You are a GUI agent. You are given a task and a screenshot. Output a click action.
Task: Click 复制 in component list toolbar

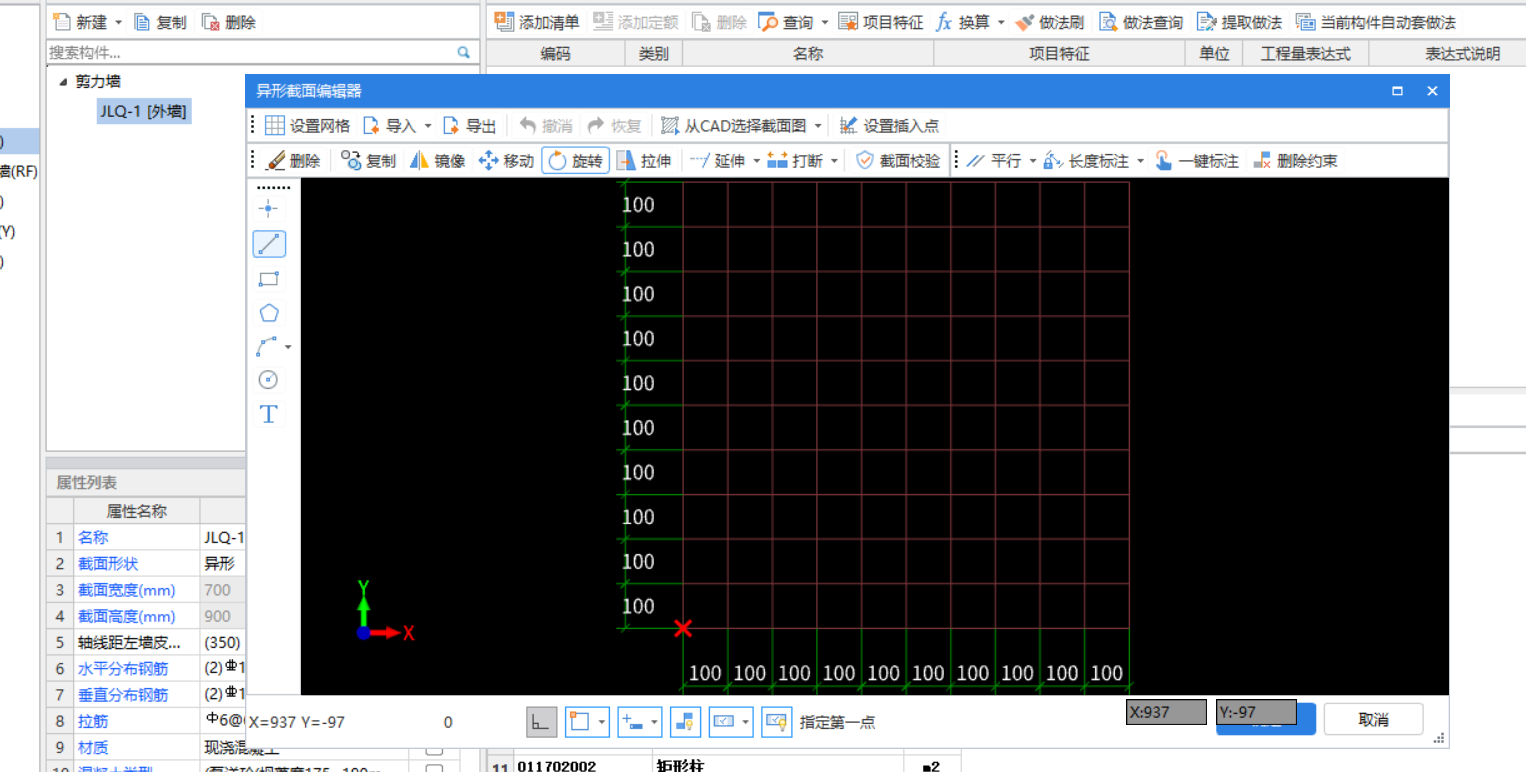(x=160, y=22)
